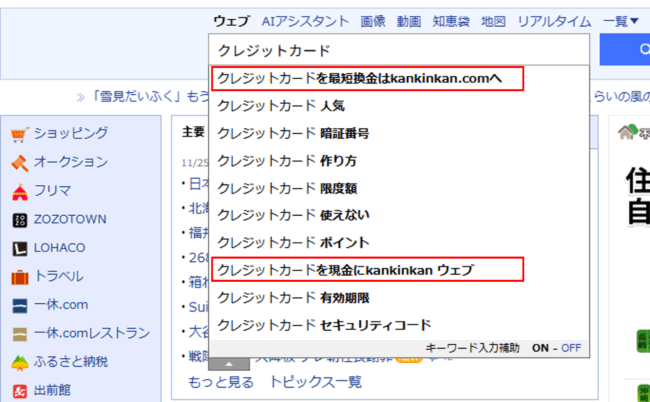Select suggestion クレジットカード 限度額

[399, 188]
